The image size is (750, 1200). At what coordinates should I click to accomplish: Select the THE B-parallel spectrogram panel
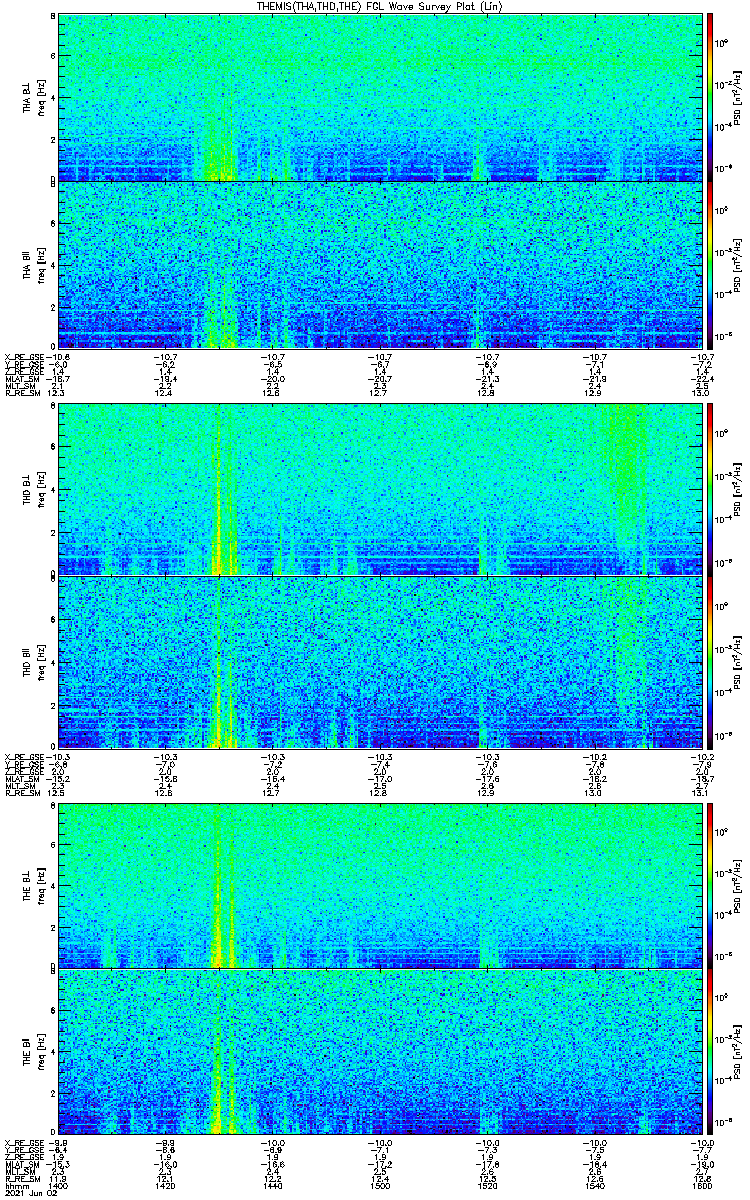point(380,1053)
